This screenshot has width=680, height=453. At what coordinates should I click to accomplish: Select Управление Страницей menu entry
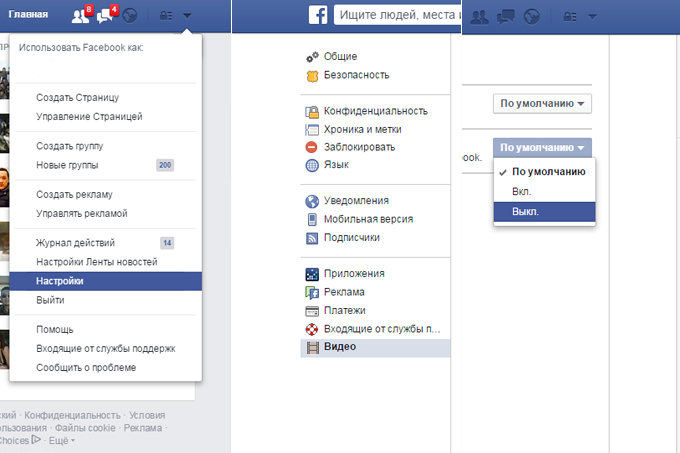[89, 117]
